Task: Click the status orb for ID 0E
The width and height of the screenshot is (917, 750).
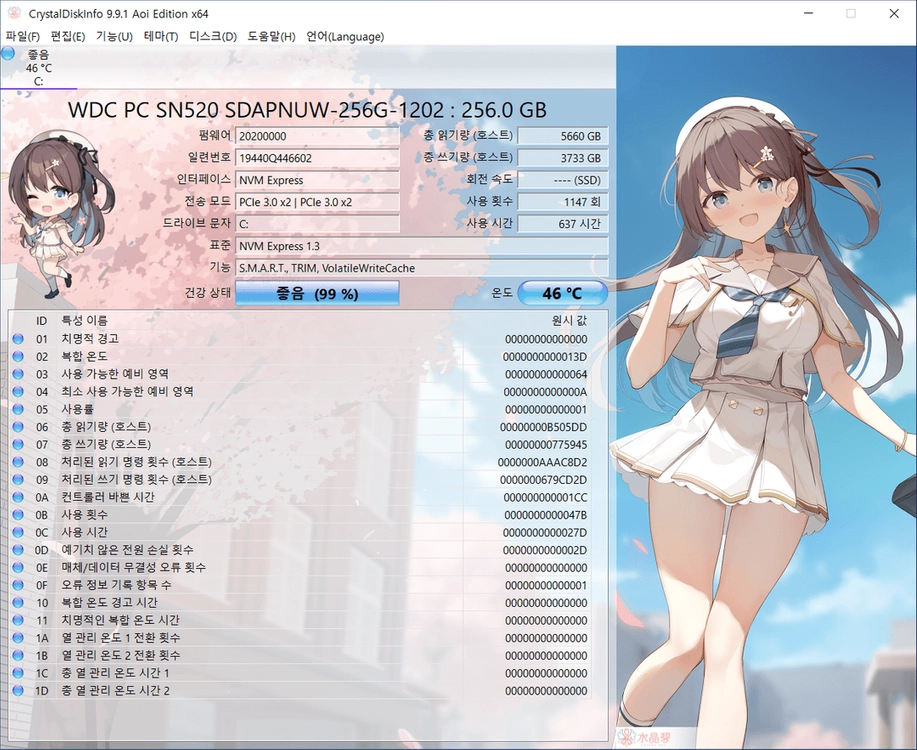Action: pyautogui.click(x=18, y=567)
